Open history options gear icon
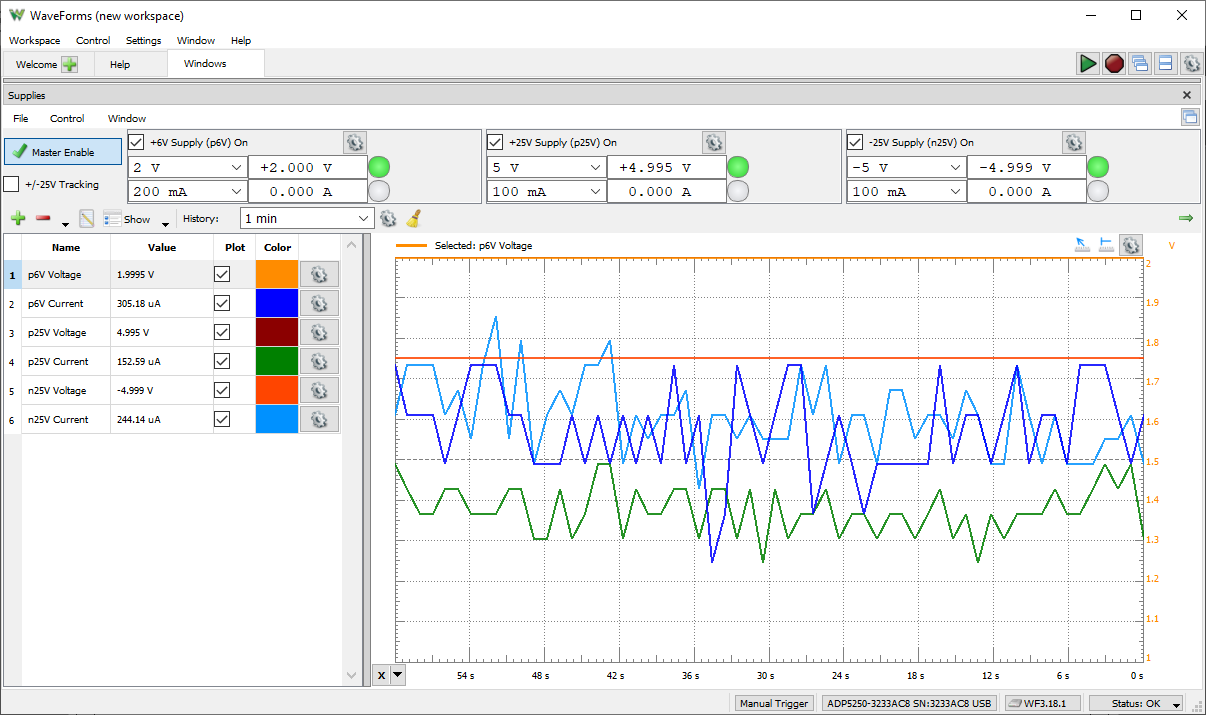This screenshot has height=715, width=1206. point(389,218)
